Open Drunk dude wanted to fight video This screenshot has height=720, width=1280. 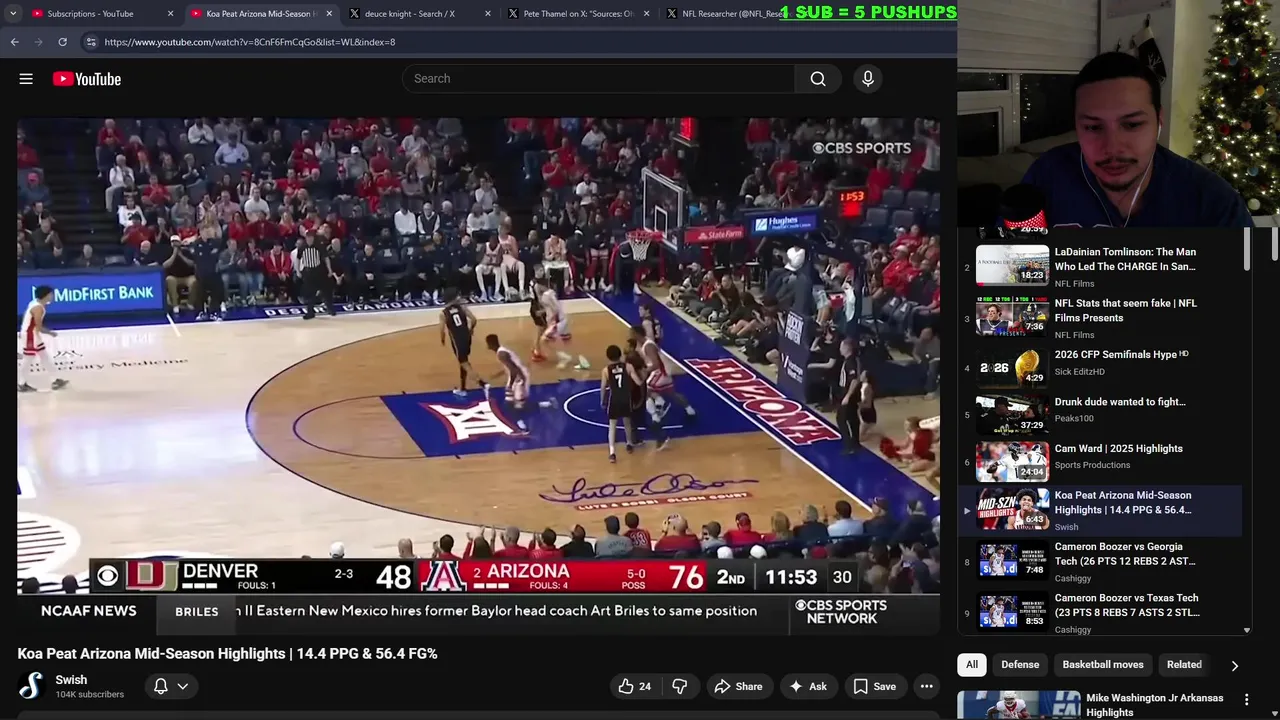1120,402
